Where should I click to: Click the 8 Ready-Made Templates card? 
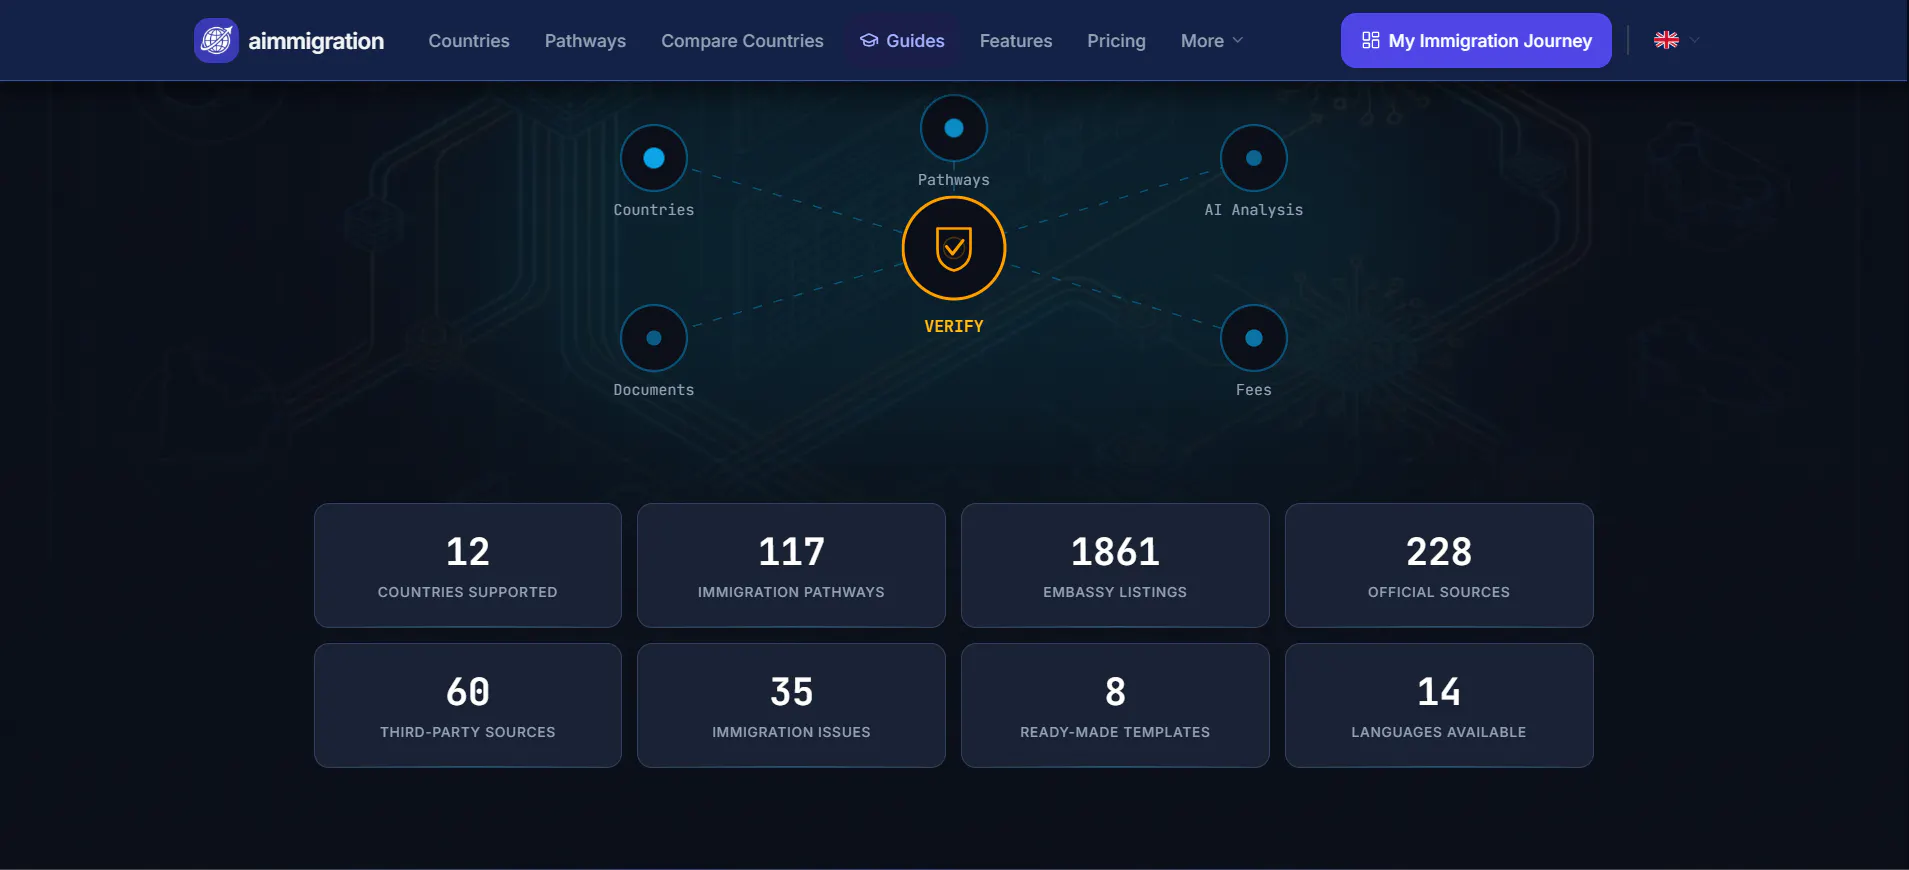1115,705
